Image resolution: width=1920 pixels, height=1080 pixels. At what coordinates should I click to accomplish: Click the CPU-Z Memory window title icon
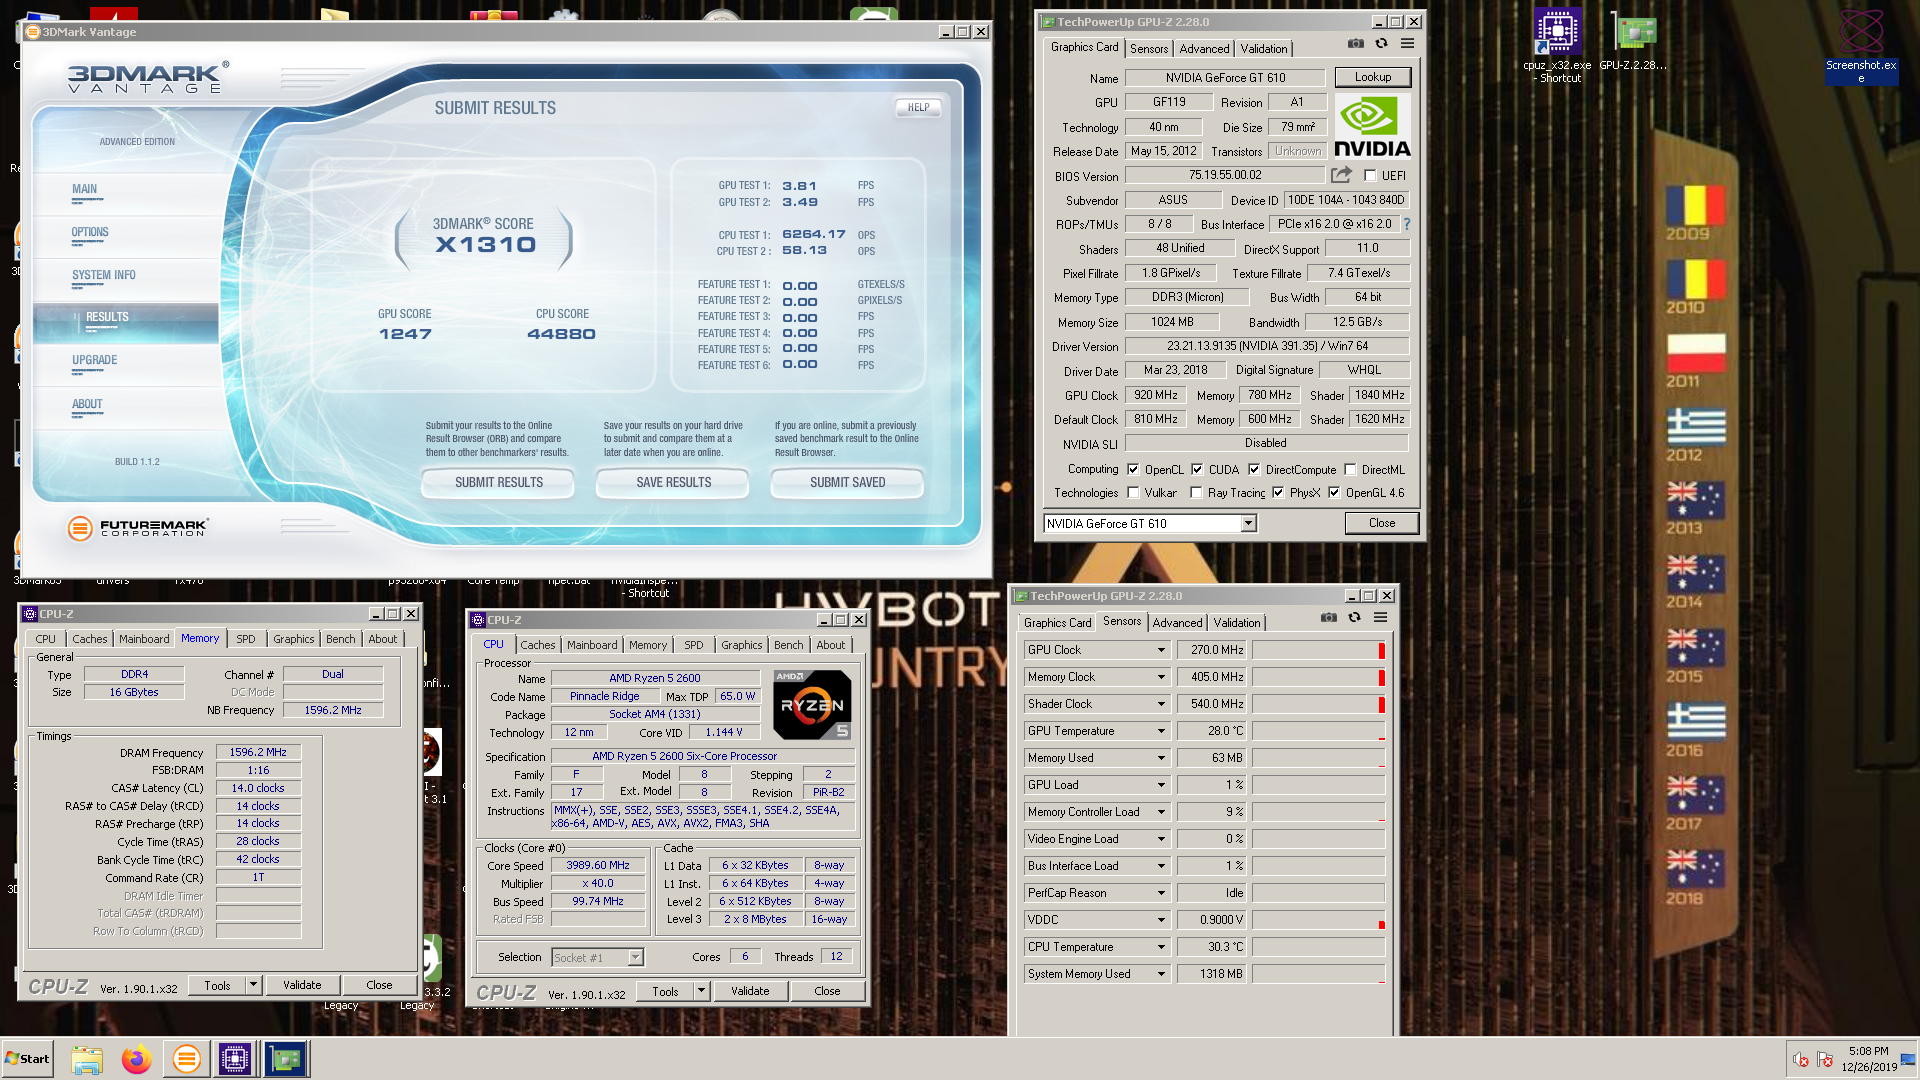tap(30, 614)
